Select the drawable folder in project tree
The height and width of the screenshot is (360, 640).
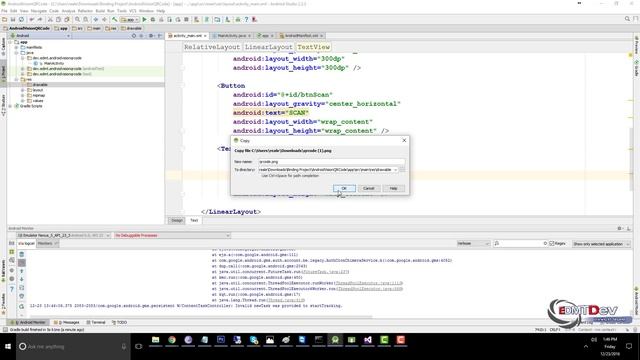[40, 84]
